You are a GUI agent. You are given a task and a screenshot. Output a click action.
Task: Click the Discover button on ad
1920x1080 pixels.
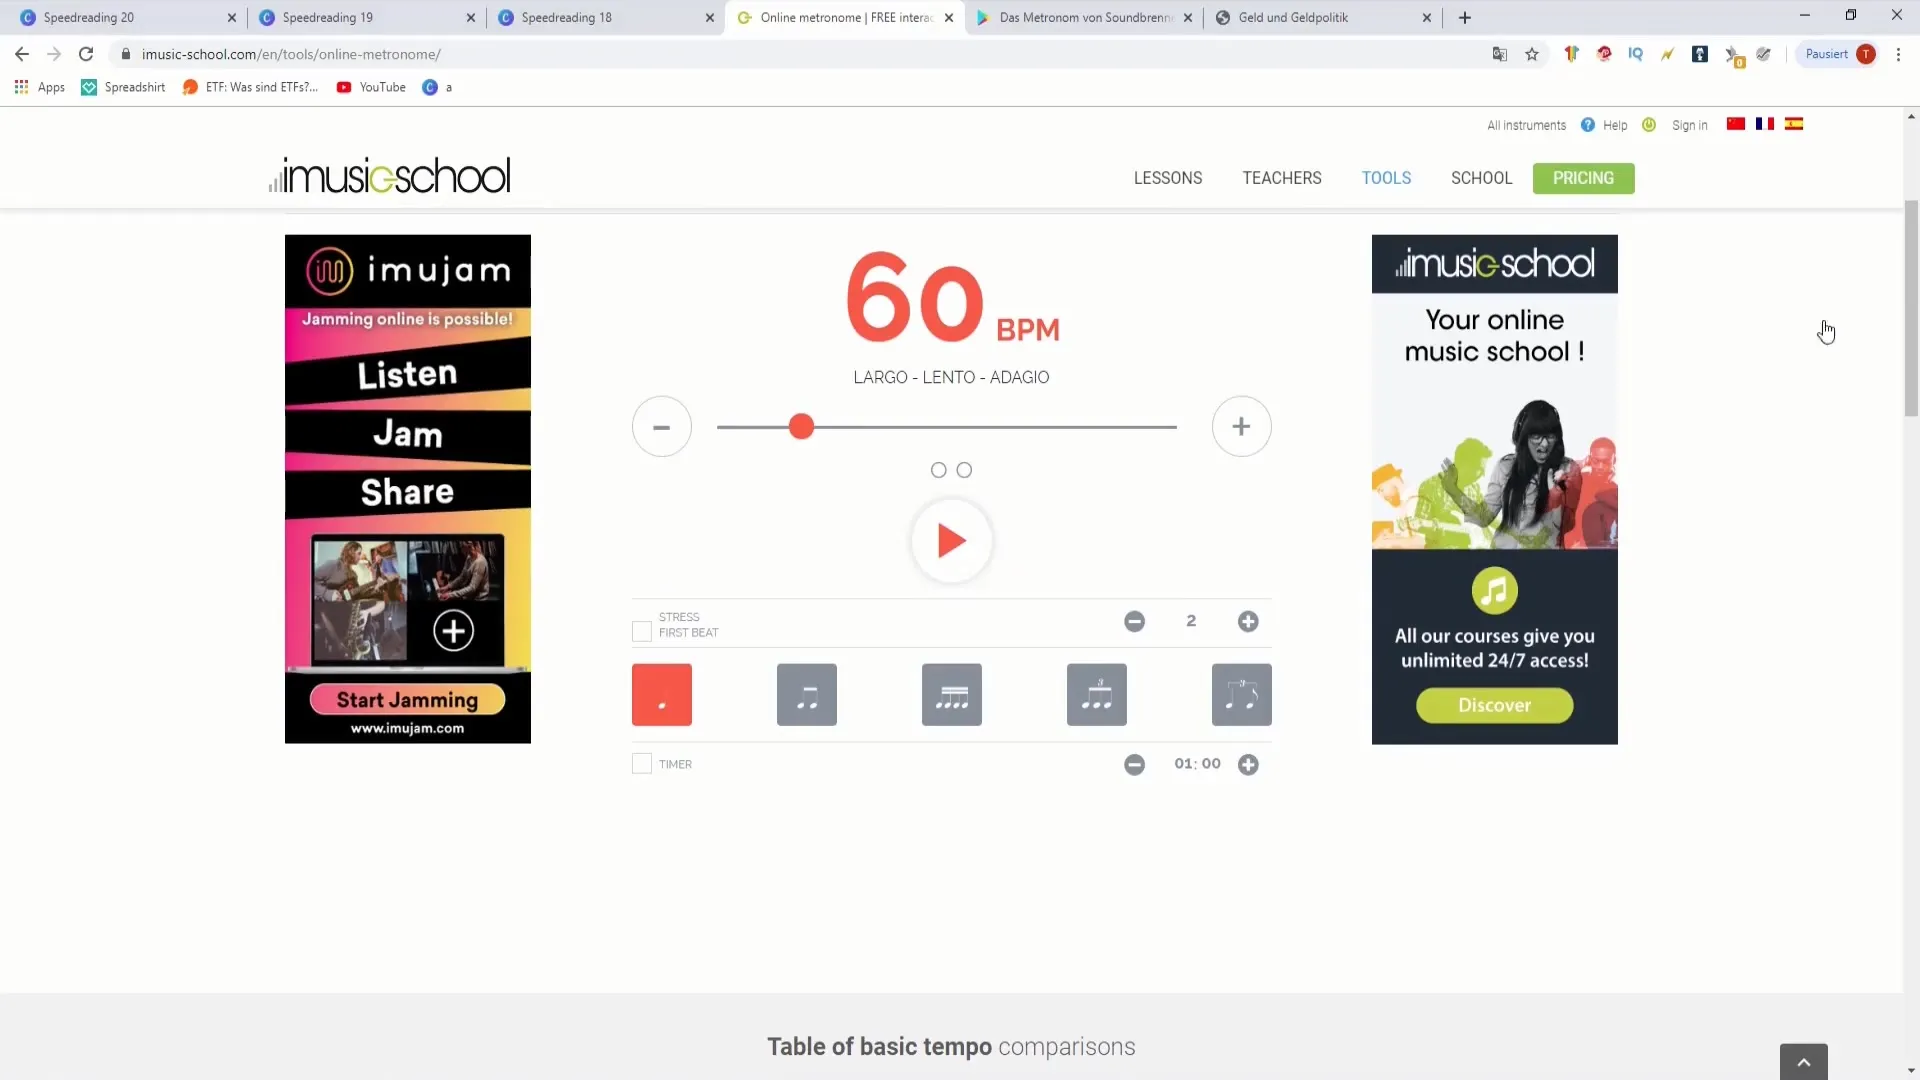pyautogui.click(x=1494, y=704)
